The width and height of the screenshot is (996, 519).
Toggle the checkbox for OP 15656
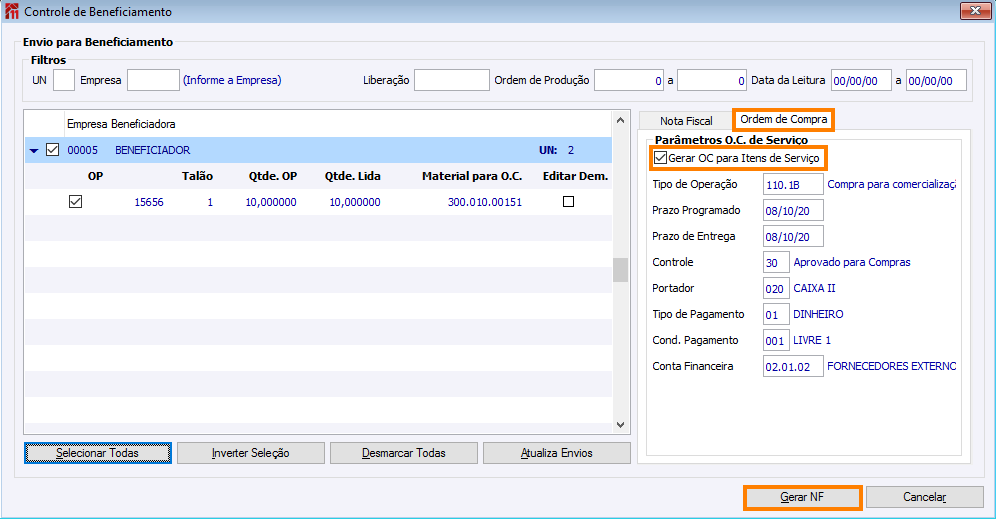click(76, 201)
